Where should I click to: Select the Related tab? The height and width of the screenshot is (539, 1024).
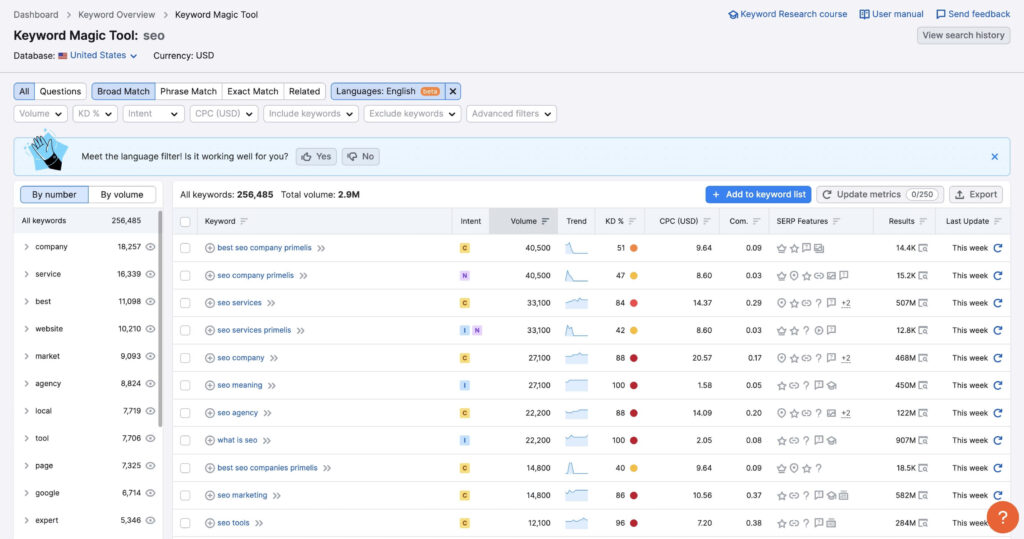coord(304,91)
